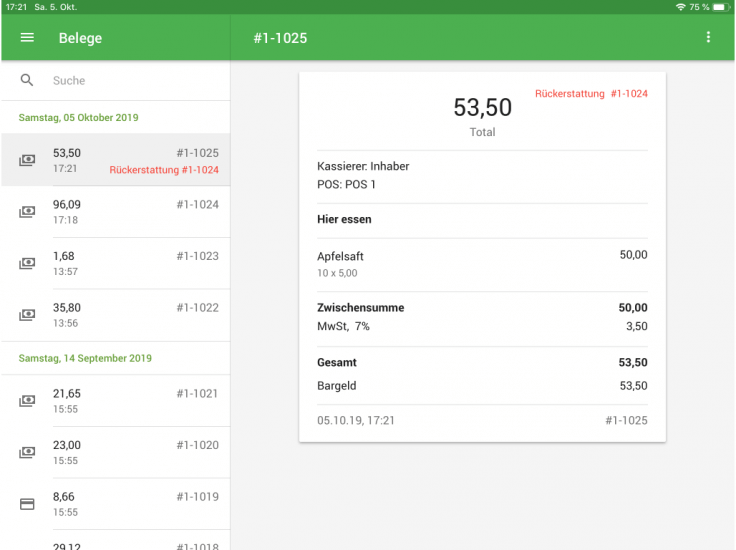
Task: Click Rückerstattung #1-1024 link in receipt list
Action: (x=164, y=170)
